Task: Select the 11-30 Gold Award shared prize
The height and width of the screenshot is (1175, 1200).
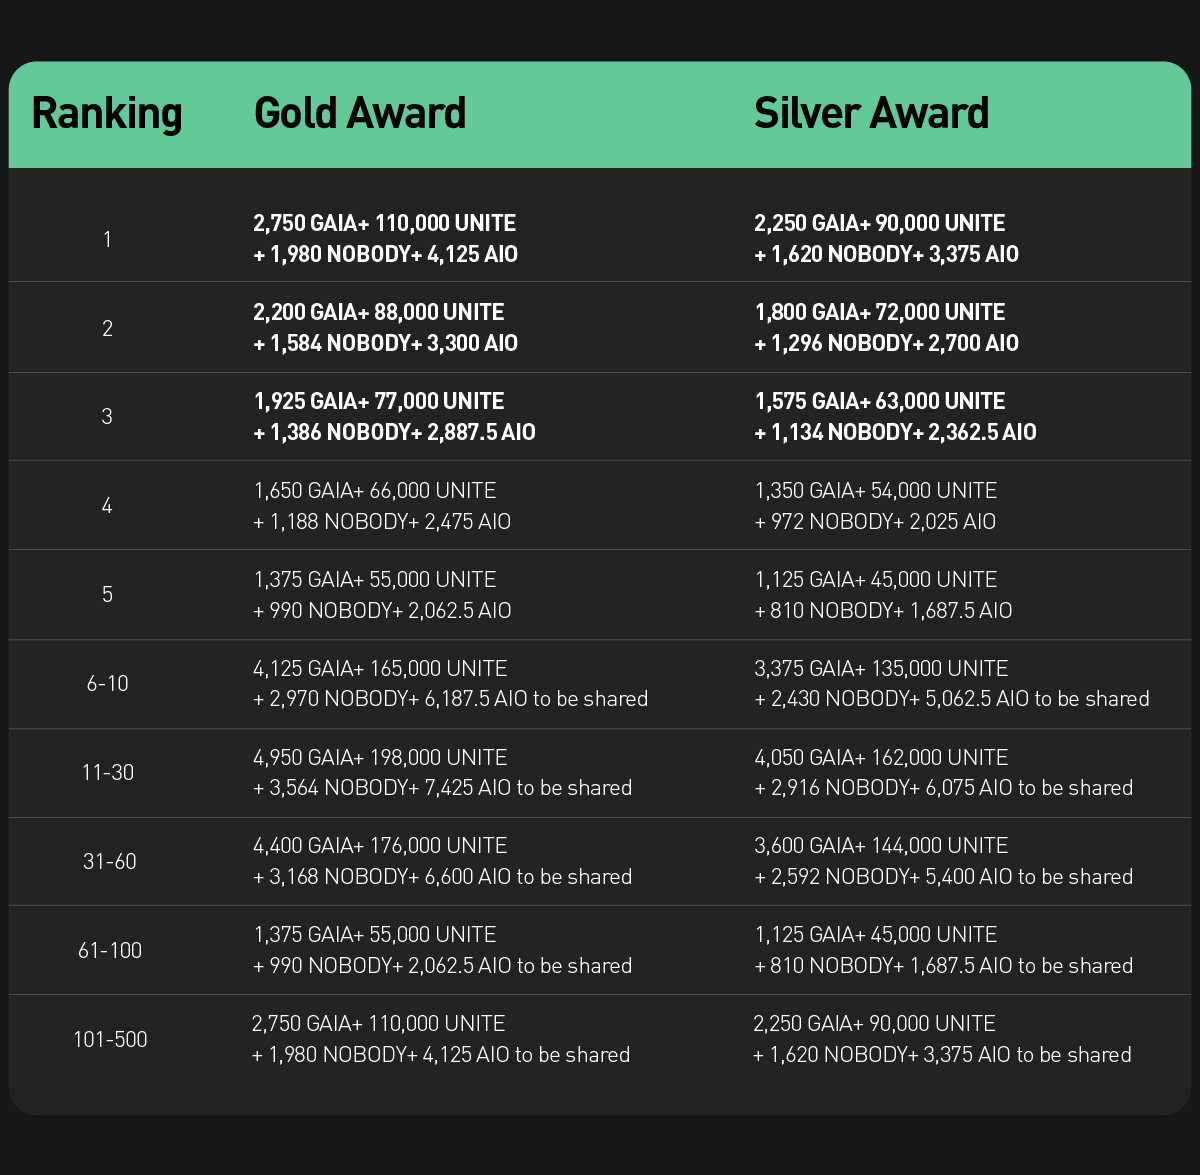Action: pyautogui.click(x=442, y=773)
